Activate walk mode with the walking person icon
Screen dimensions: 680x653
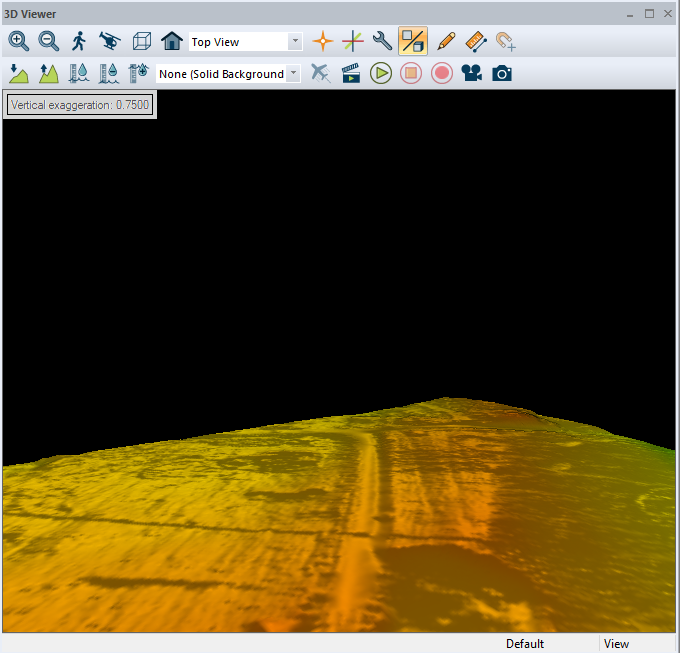coord(79,42)
